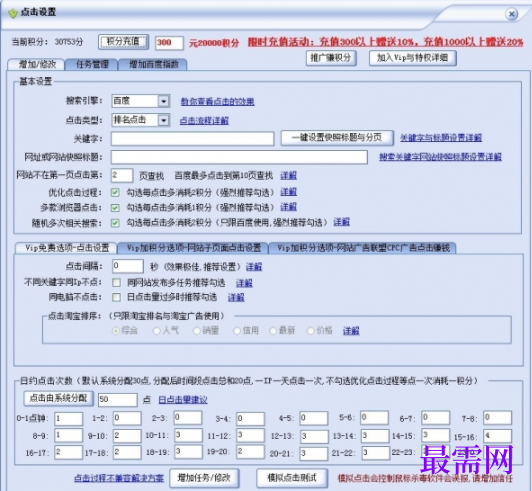Open 详解 link in the 同电脑不点击 row
532x491 pixels.
(236, 298)
